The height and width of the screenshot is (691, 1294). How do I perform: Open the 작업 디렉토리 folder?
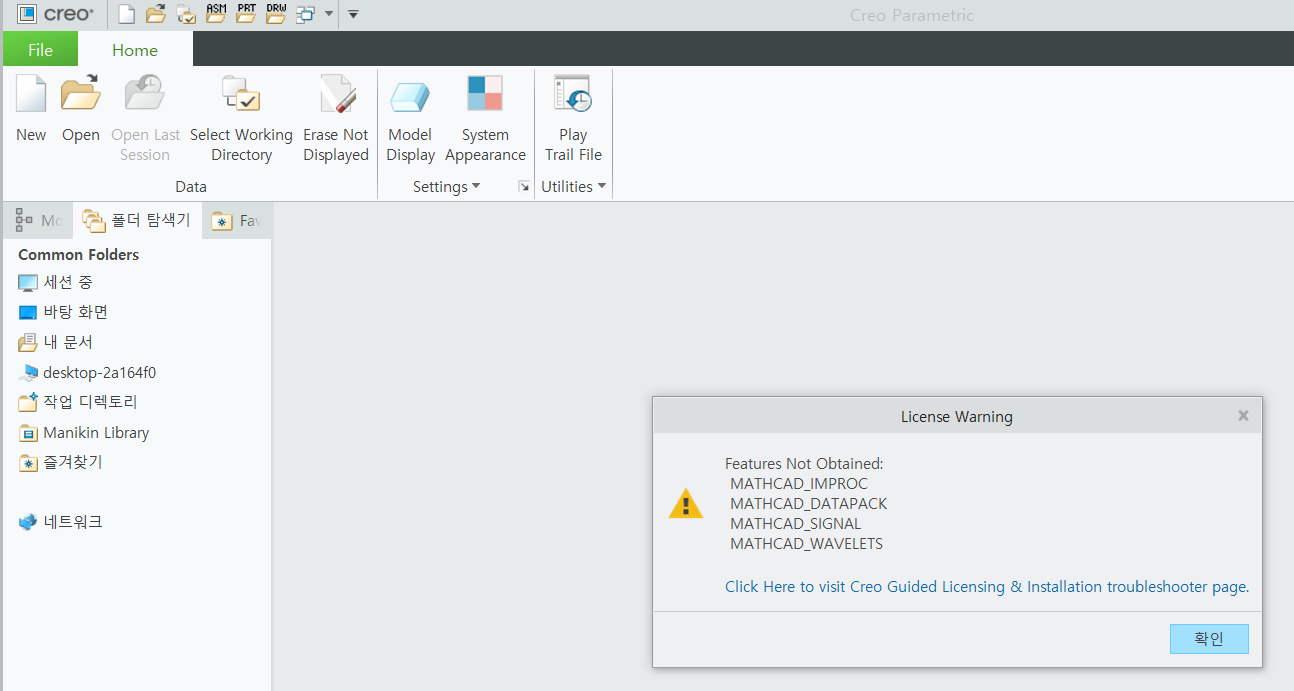coord(78,402)
